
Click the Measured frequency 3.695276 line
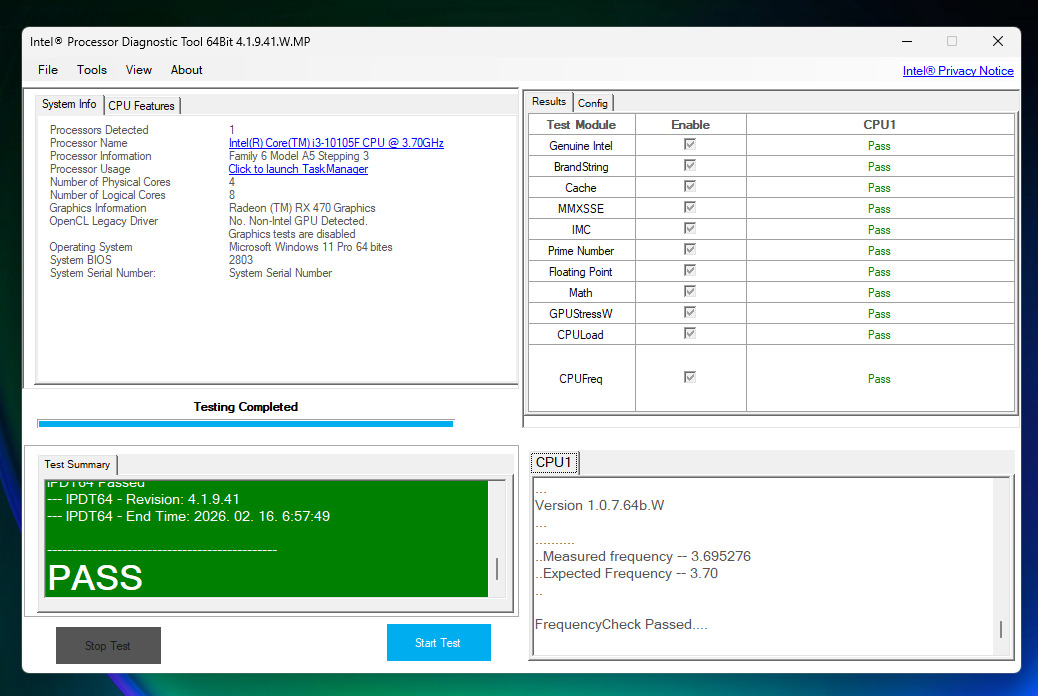point(643,556)
